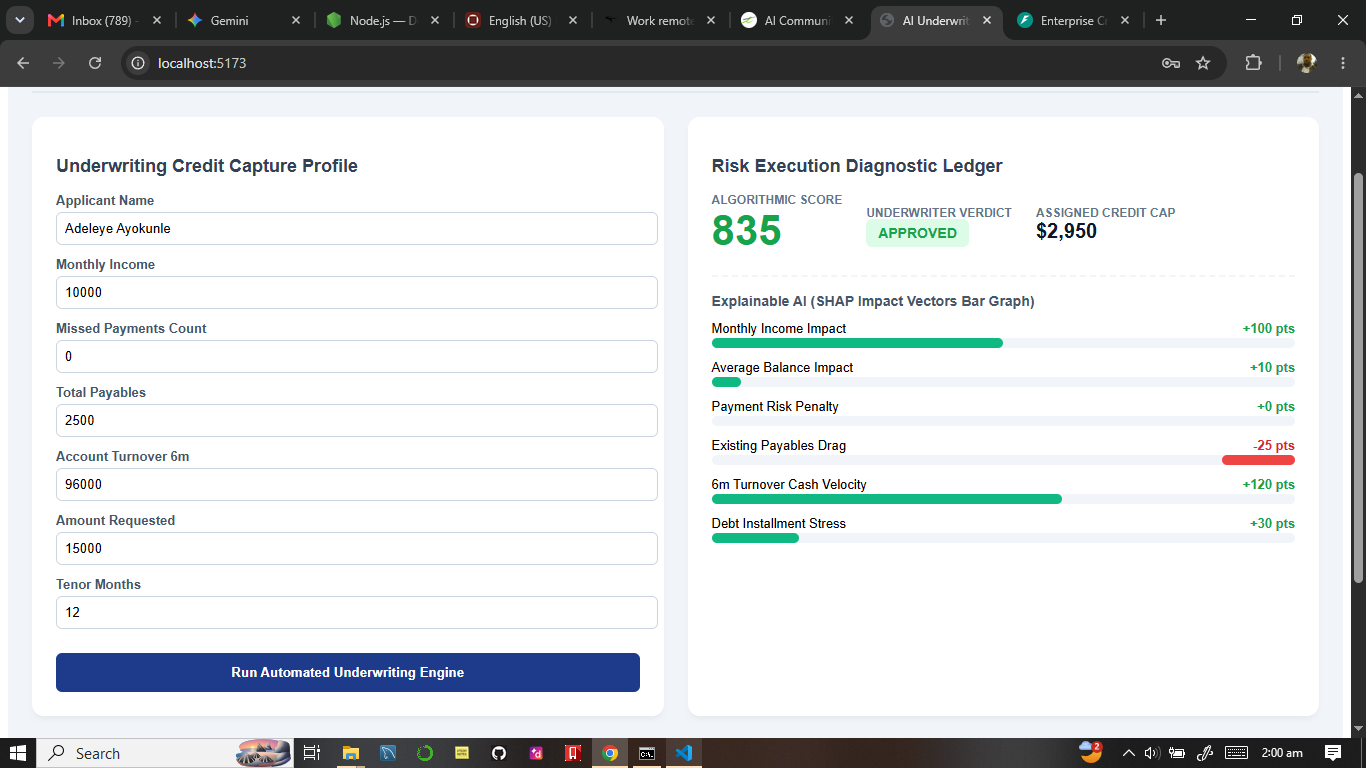The height and width of the screenshot is (768, 1366).
Task: Bookmark this page with the star icon
Action: (x=1203, y=63)
